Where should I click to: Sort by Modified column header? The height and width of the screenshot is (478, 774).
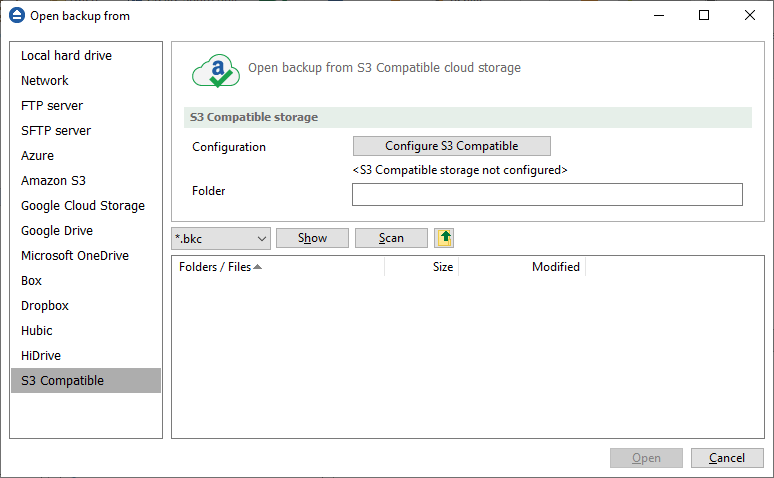(522, 267)
